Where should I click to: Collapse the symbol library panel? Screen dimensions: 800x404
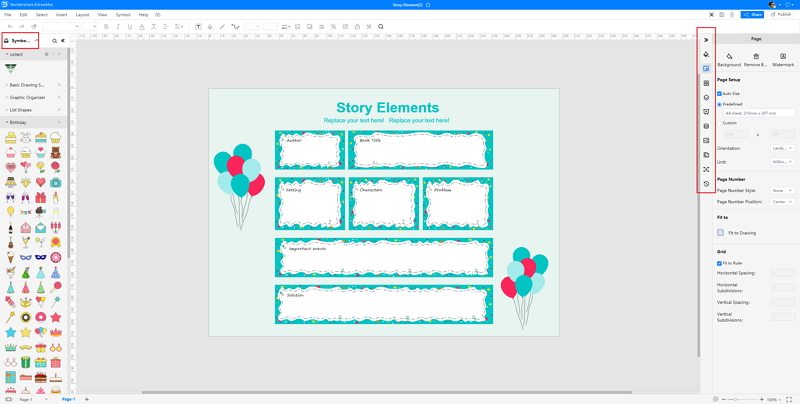tap(63, 40)
